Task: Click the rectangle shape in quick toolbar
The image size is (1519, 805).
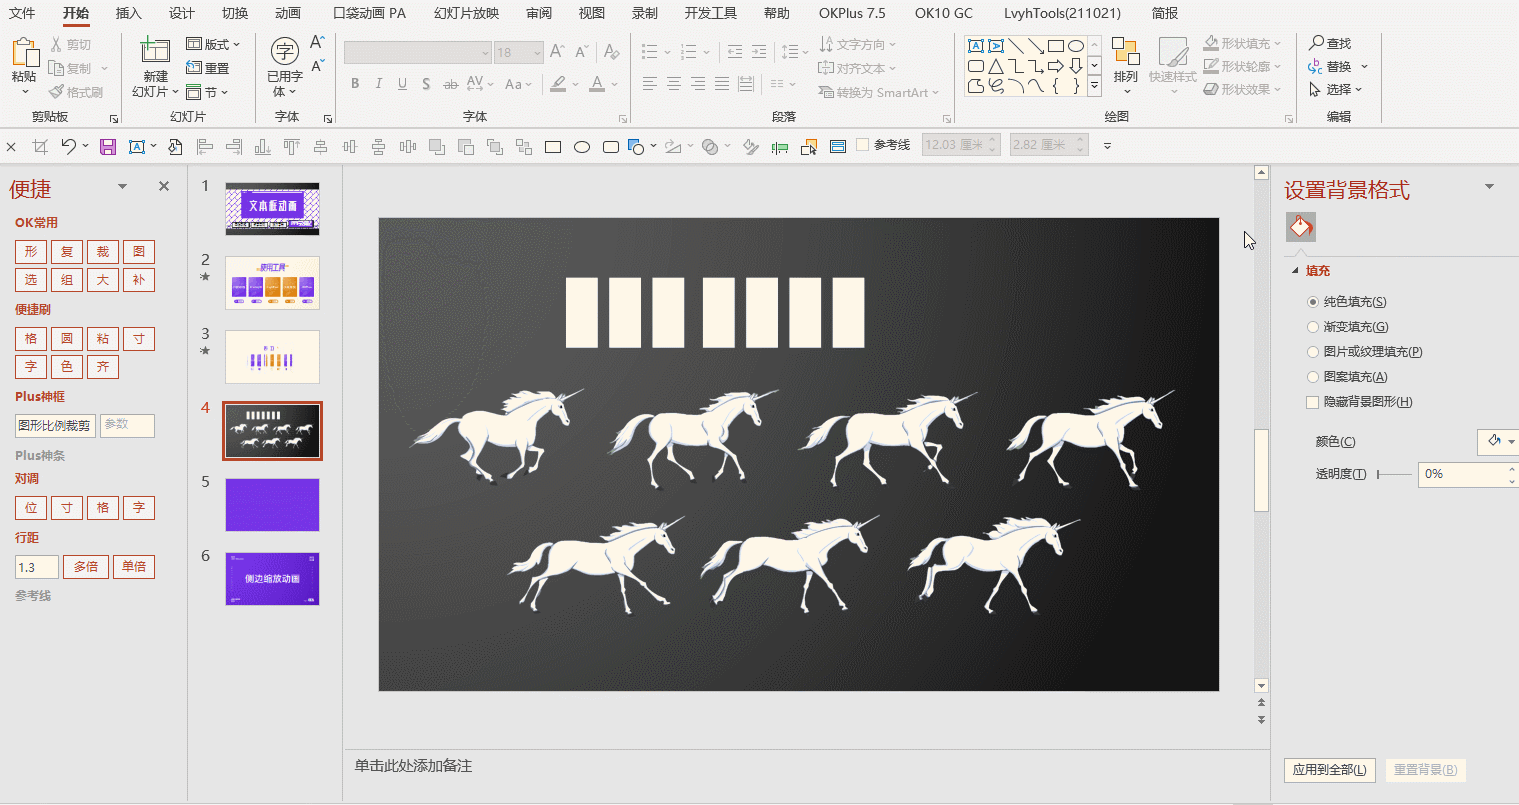Action: [553, 147]
